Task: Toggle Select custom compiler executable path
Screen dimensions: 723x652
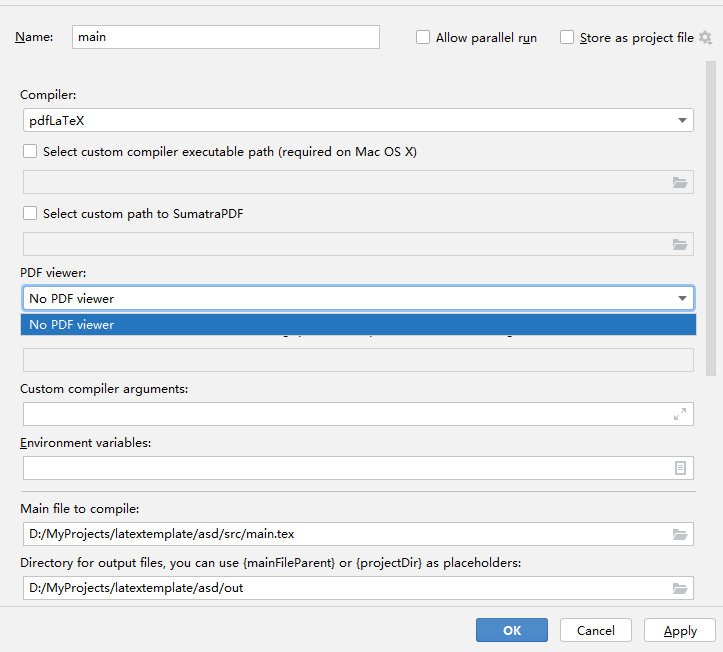Action: tap(30, 151)
